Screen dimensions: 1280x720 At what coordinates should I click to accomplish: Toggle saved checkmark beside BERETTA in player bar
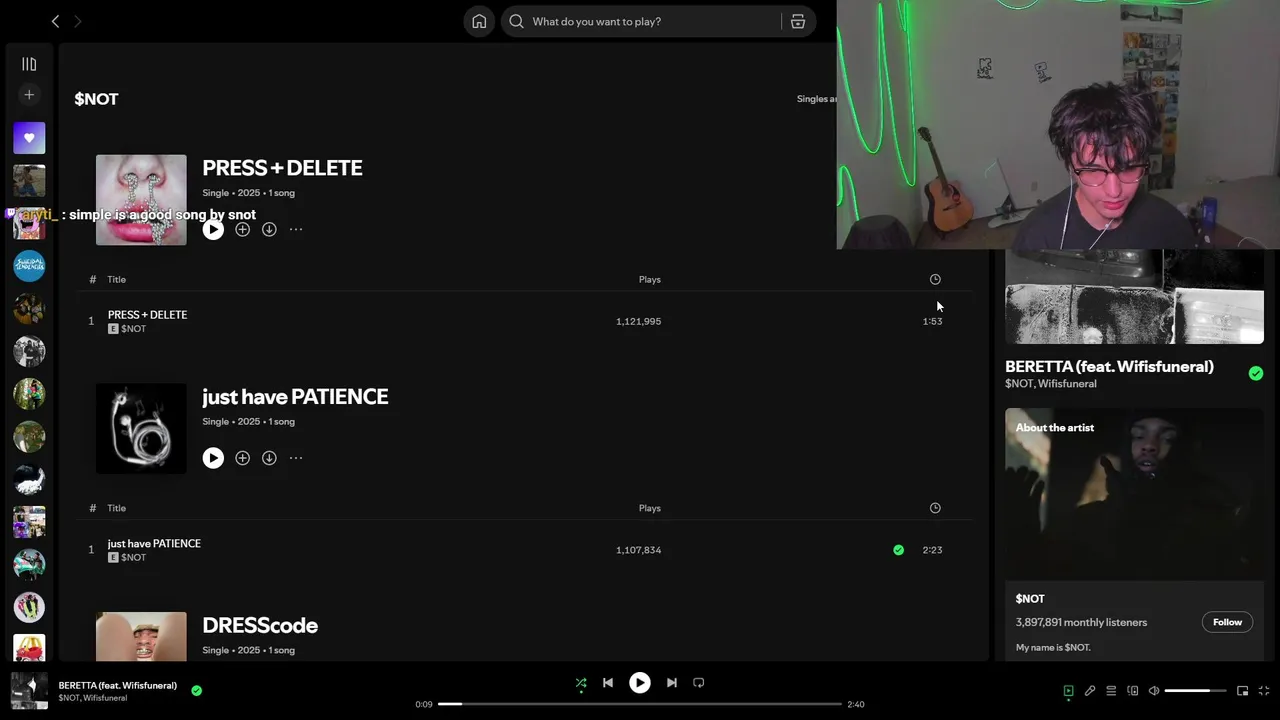click(x=196, y=690)
